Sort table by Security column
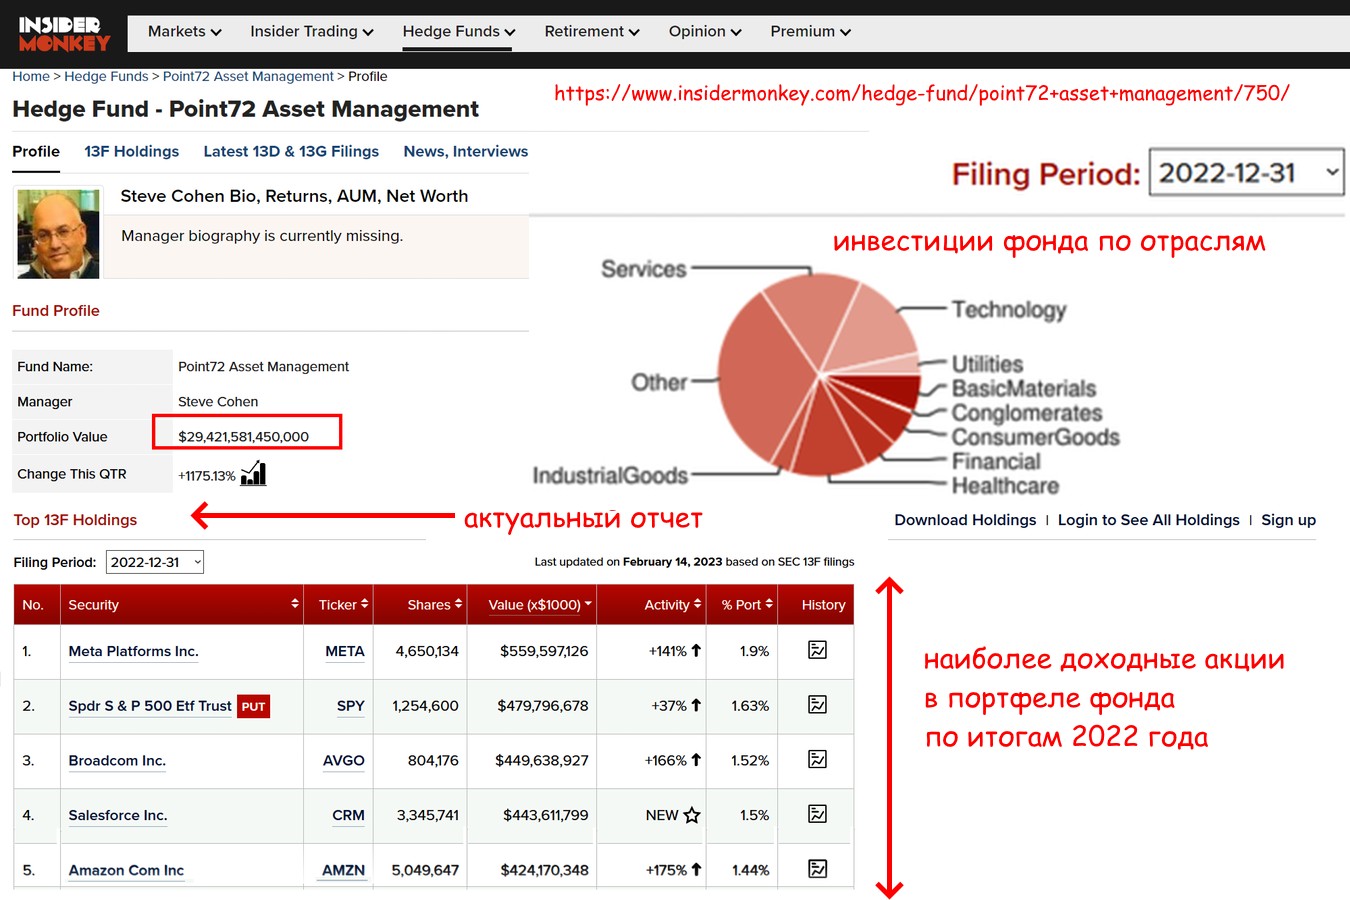This screenshot has height=900, width=1350. coord(183,605)
